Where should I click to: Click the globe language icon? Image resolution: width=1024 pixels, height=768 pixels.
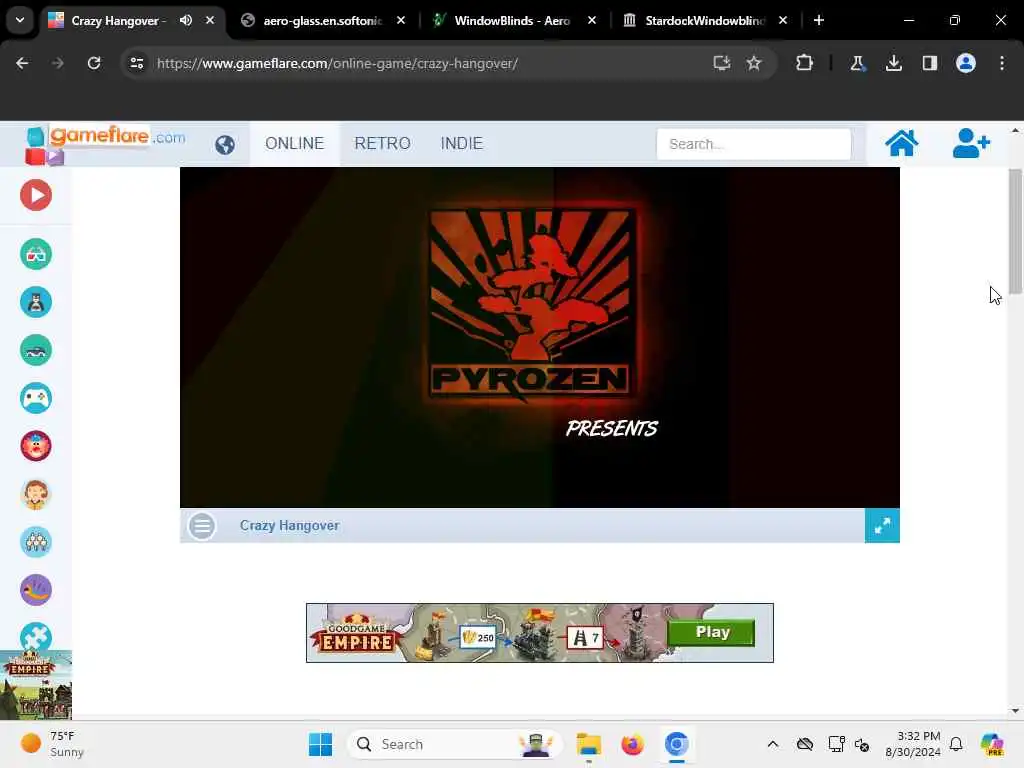(225, 144)
